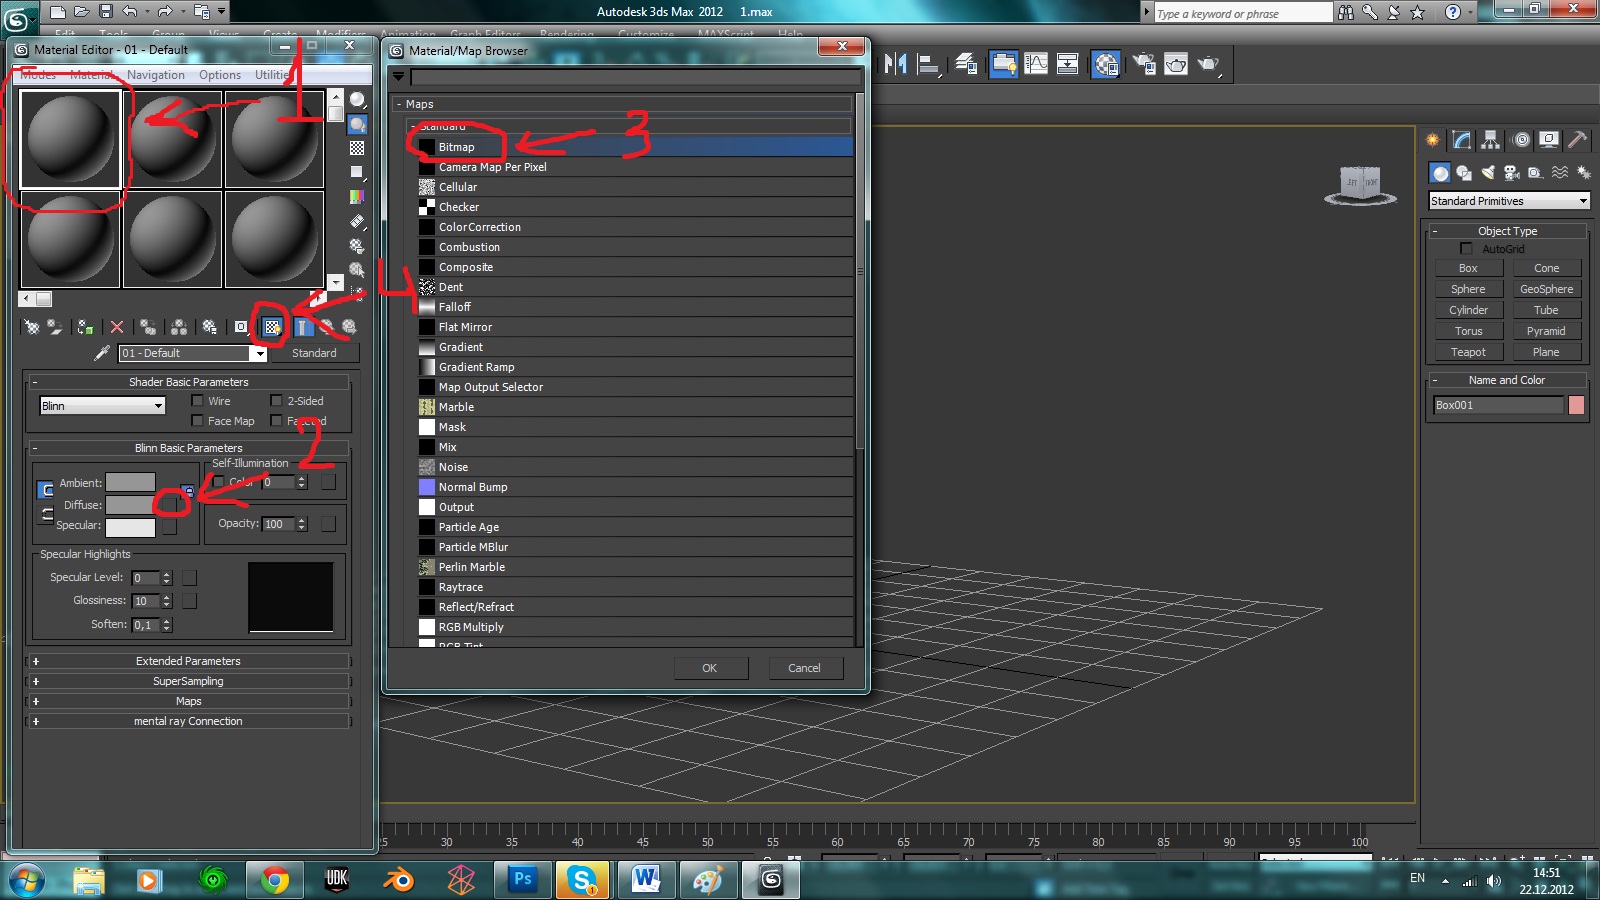This screenshot has height=900, width=1600.
Task: Select the Lights category icon in Create panel
Action: point(1487,173)
